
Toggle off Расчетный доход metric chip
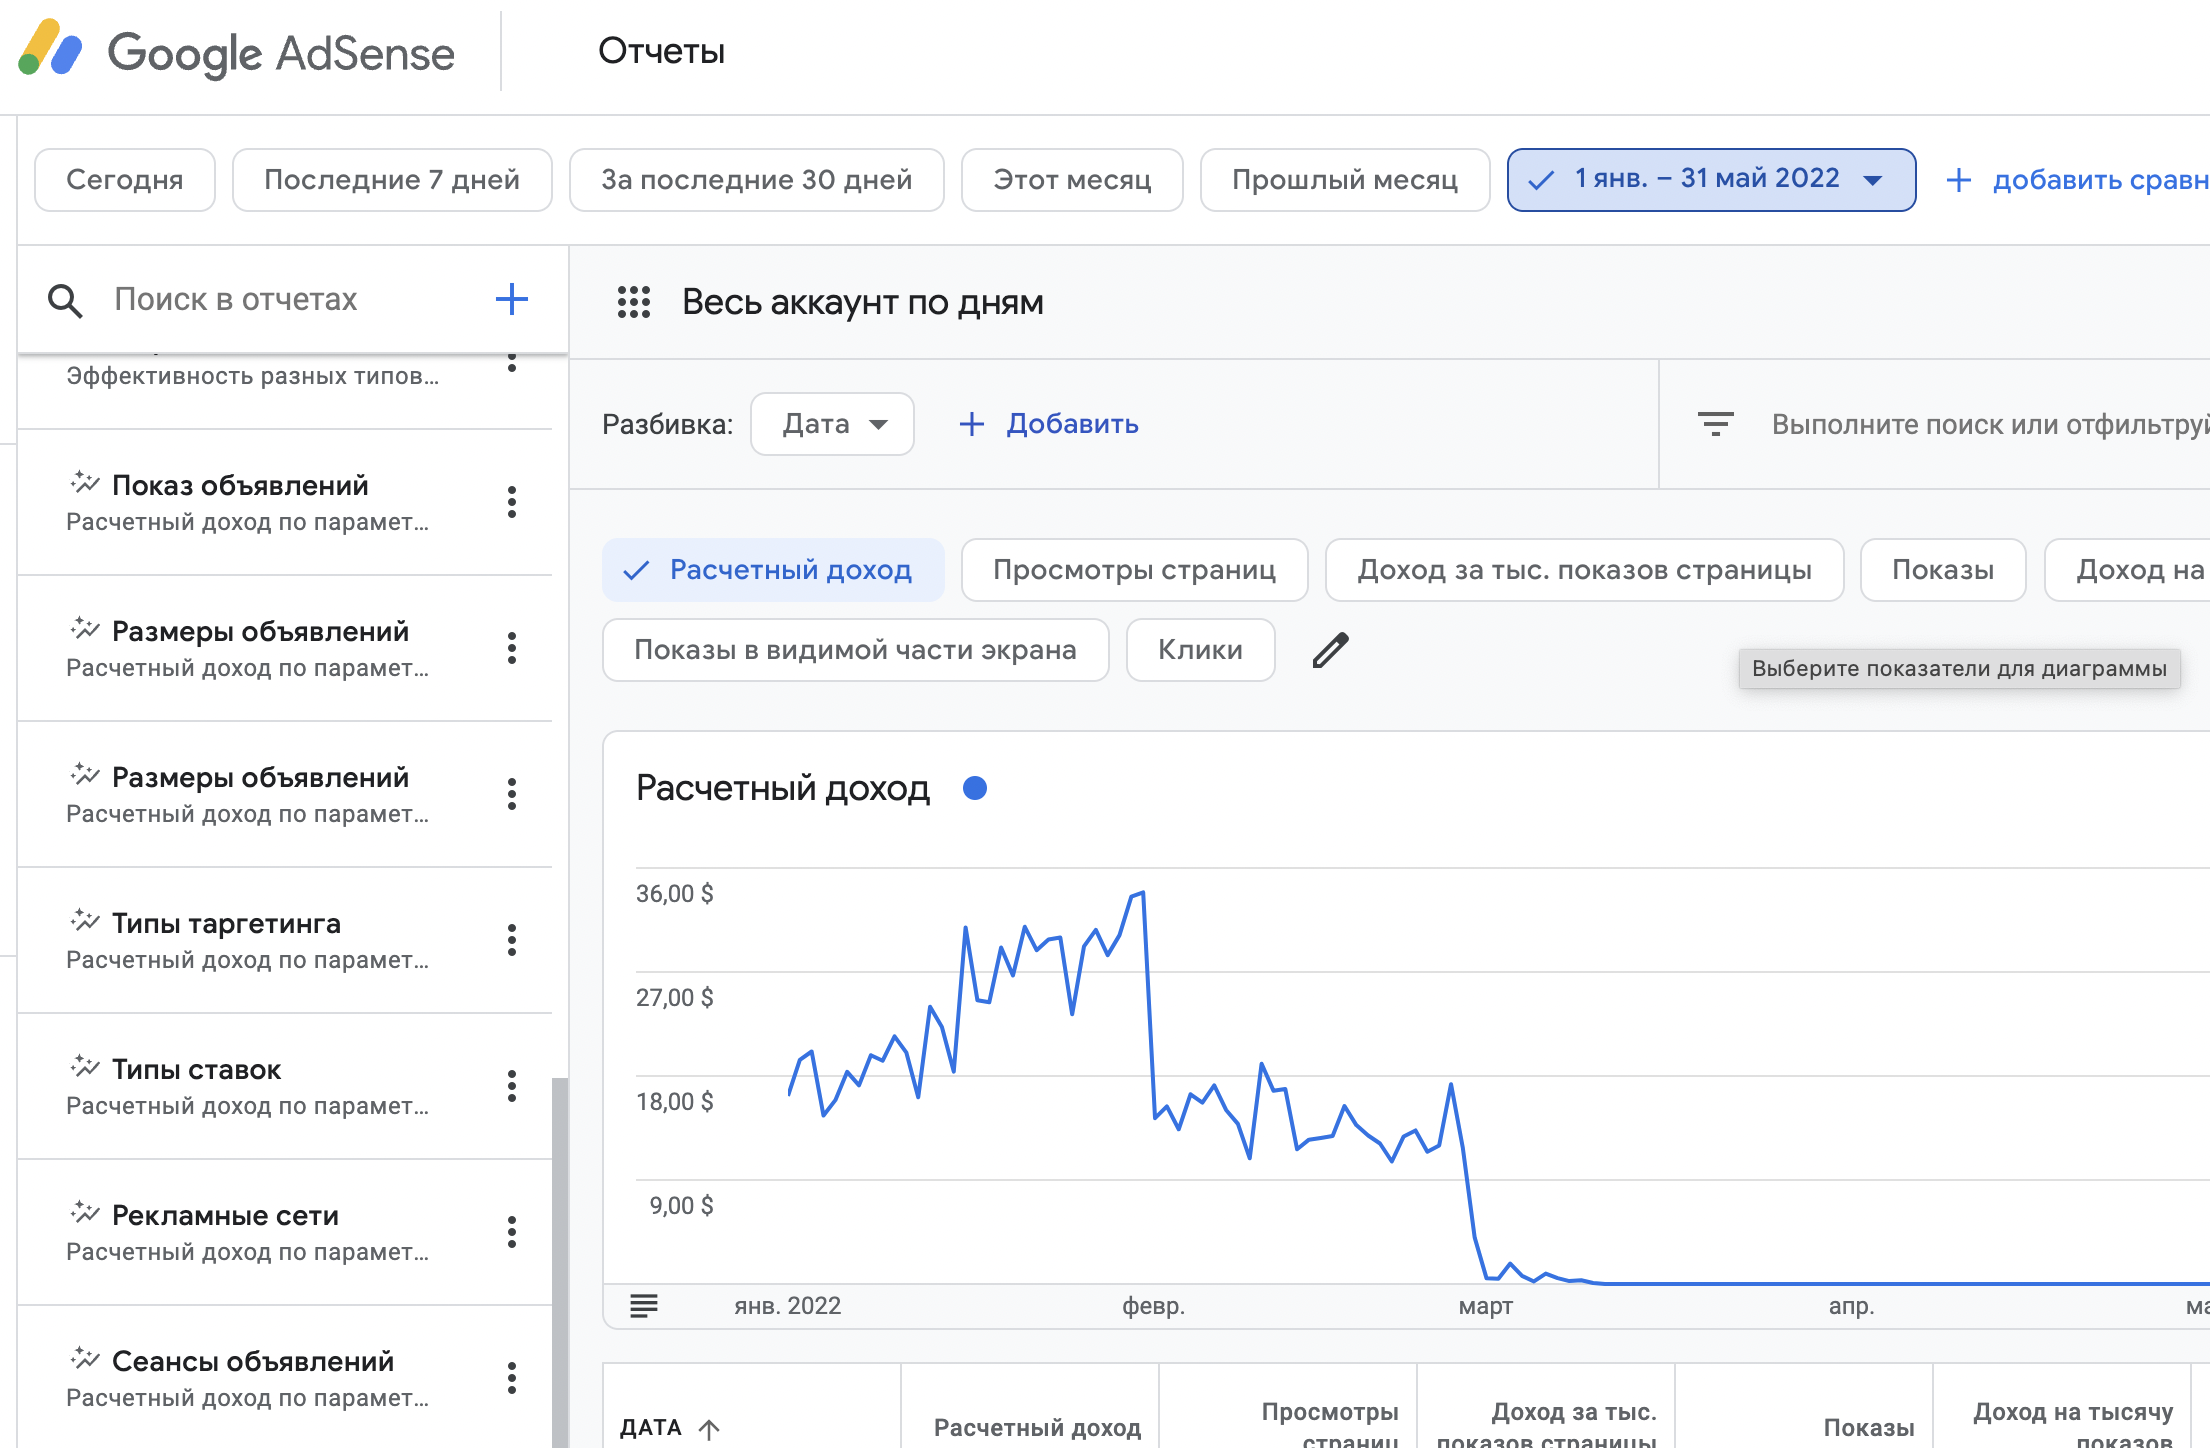[772, 570]
